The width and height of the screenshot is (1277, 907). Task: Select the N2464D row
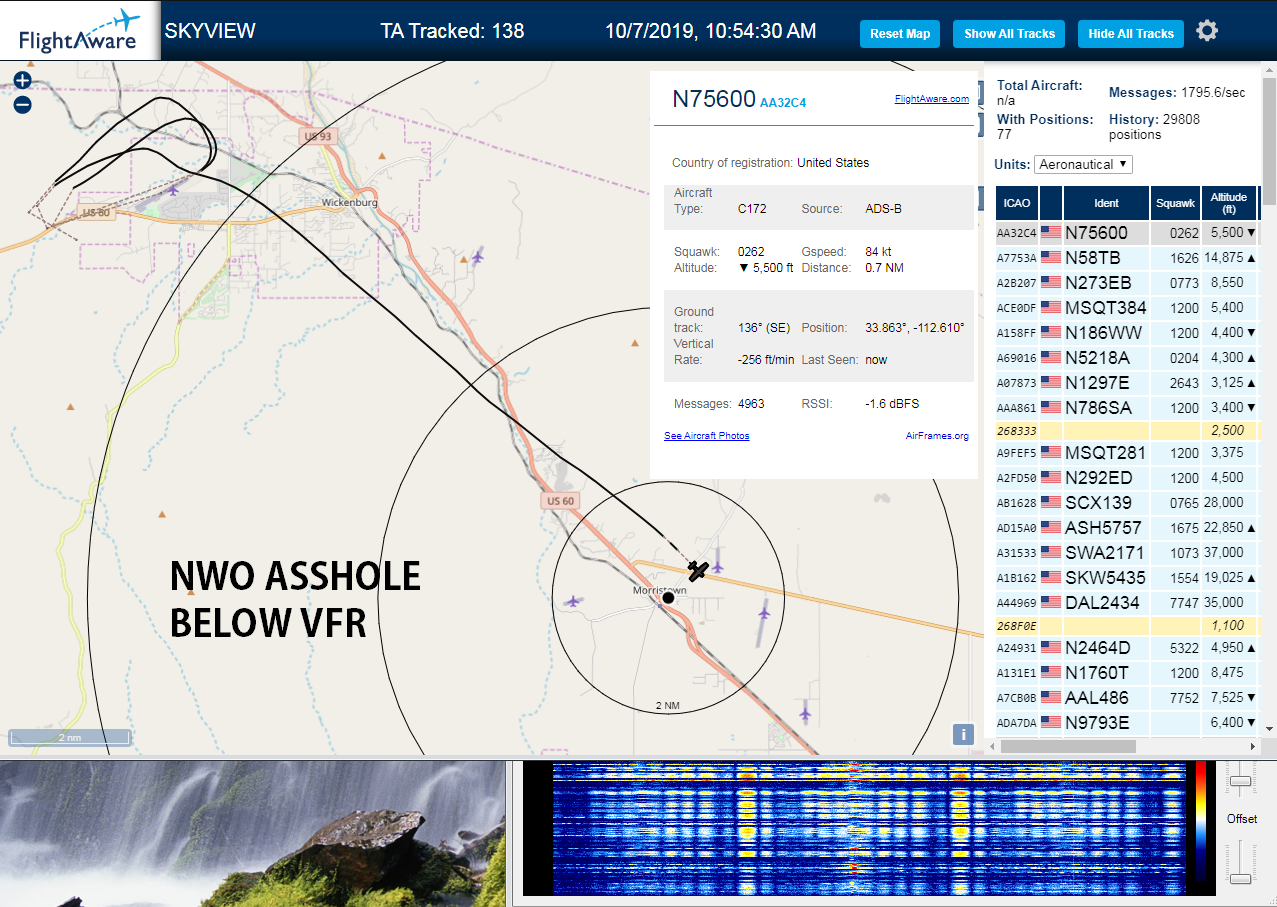pyautogui.click(x=1126, y=648)
